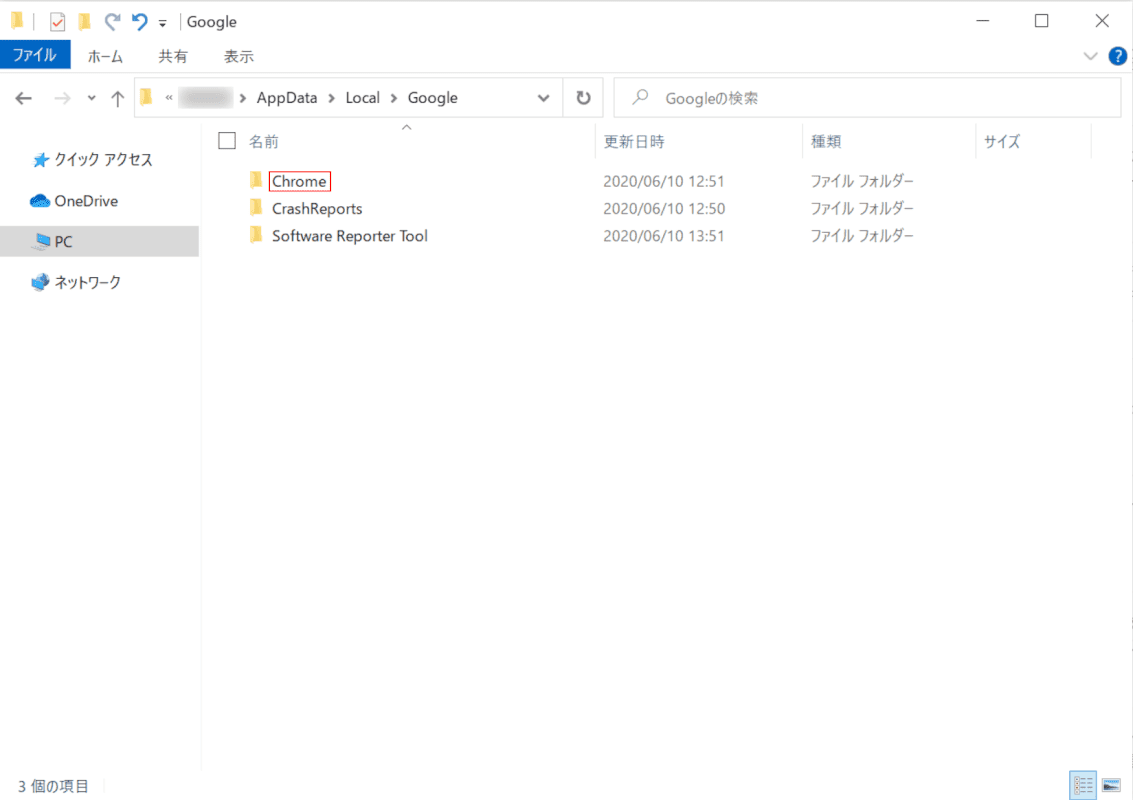Screen dimensions: 1133x800
Task: Click the Chrome folder icon
Action: point(256,180)
